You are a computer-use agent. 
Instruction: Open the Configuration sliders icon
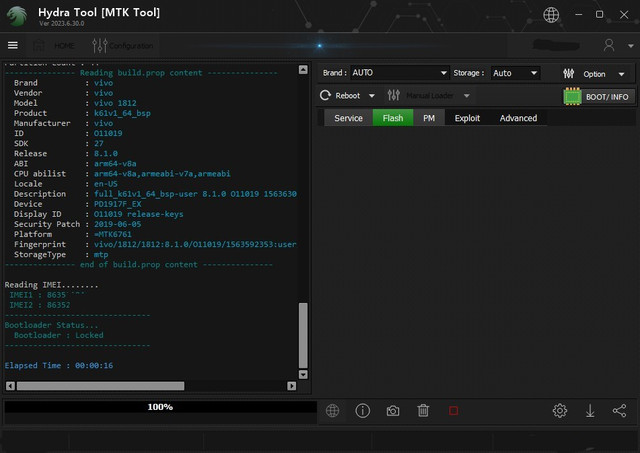click(100, 45)
